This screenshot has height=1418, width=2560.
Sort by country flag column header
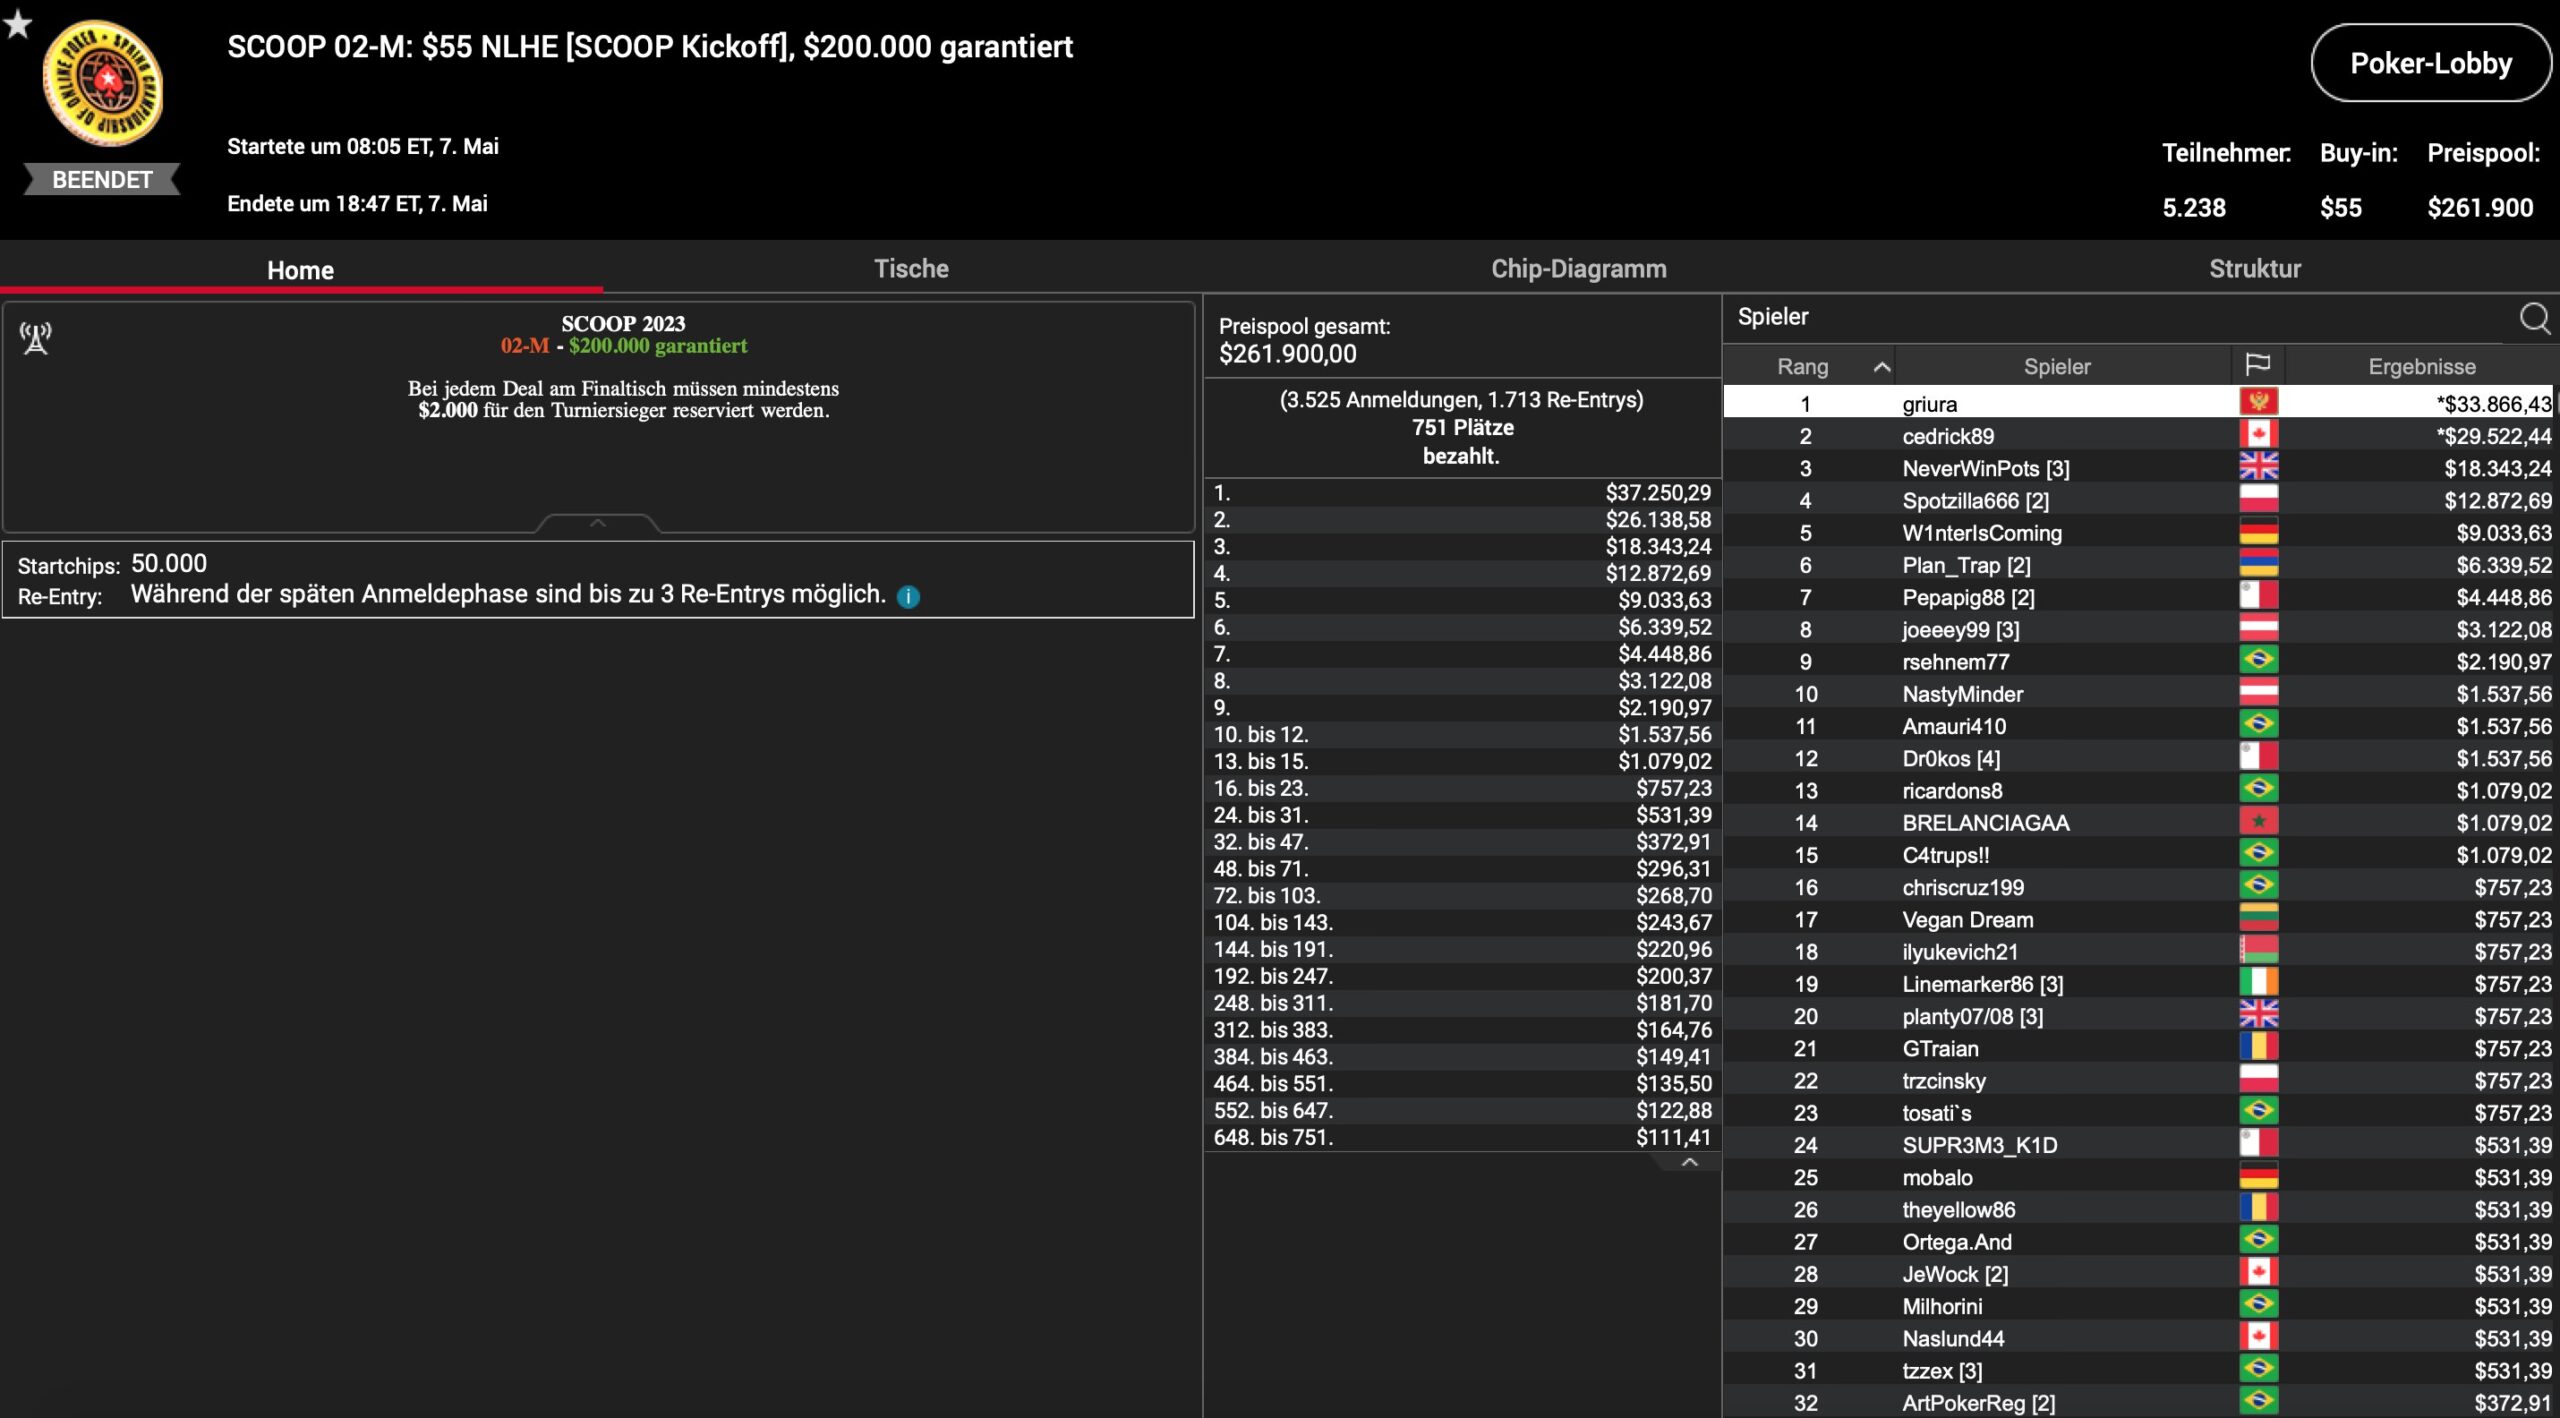pyautogui.click(x=2258, y=365)
